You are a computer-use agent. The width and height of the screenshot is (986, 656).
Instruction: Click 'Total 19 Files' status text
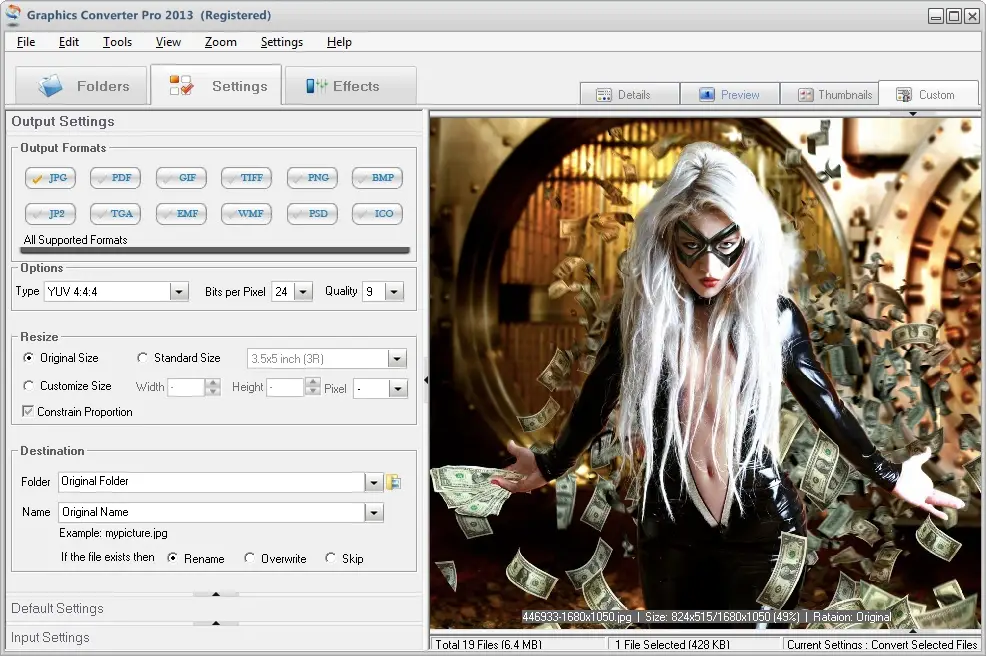[x=488, y=645]
